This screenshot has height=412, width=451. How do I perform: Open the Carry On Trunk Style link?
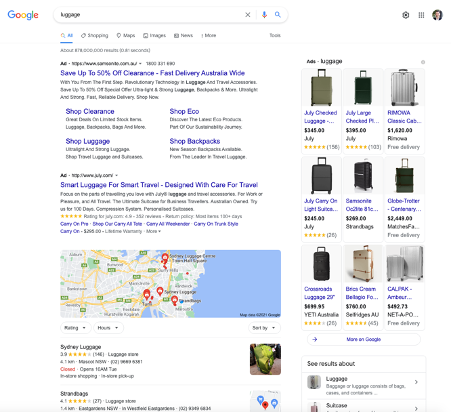[216, 224]
